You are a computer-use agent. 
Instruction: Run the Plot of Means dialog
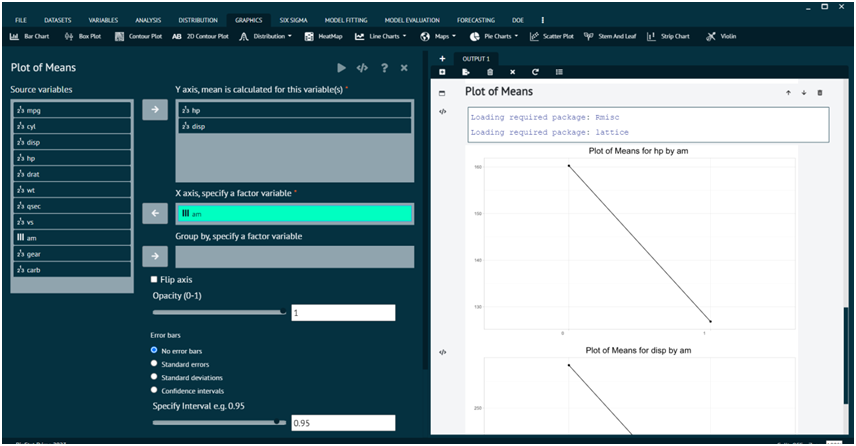[x=341, y=68]
